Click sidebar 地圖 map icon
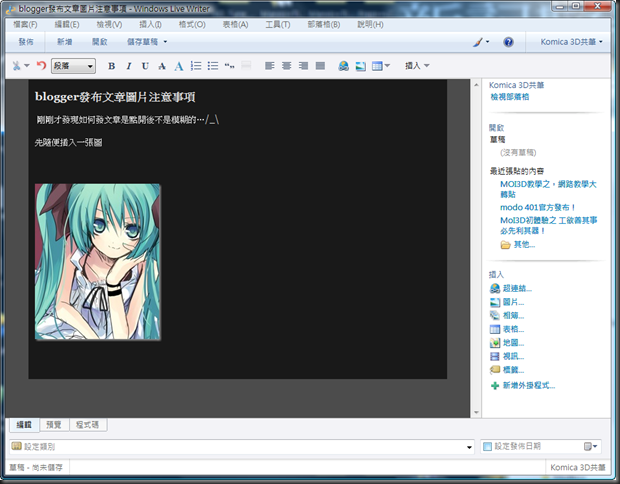The width and height of the screenshot is (620, 484). click(x=495, y=343)
